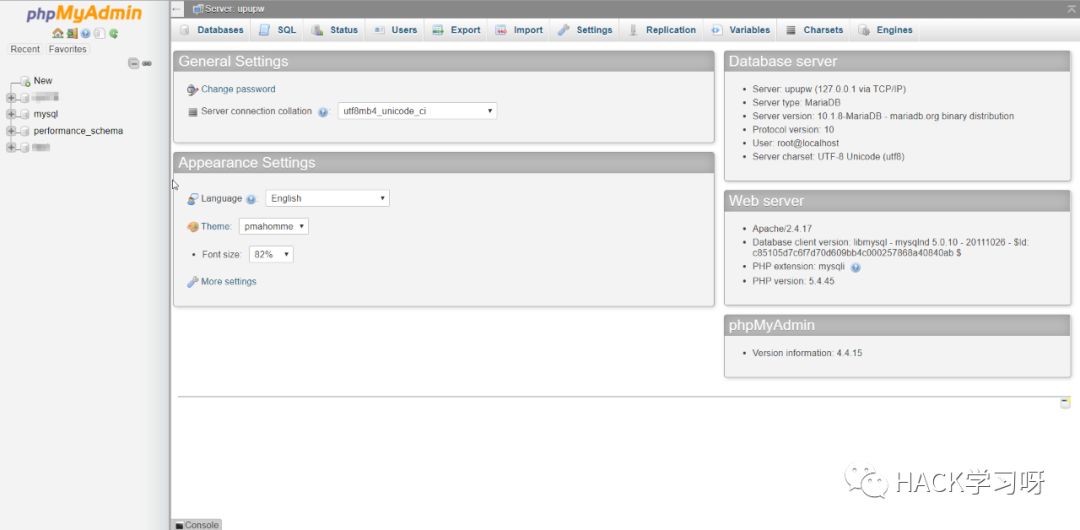Select New in the database tree

[x=43, y=81]
